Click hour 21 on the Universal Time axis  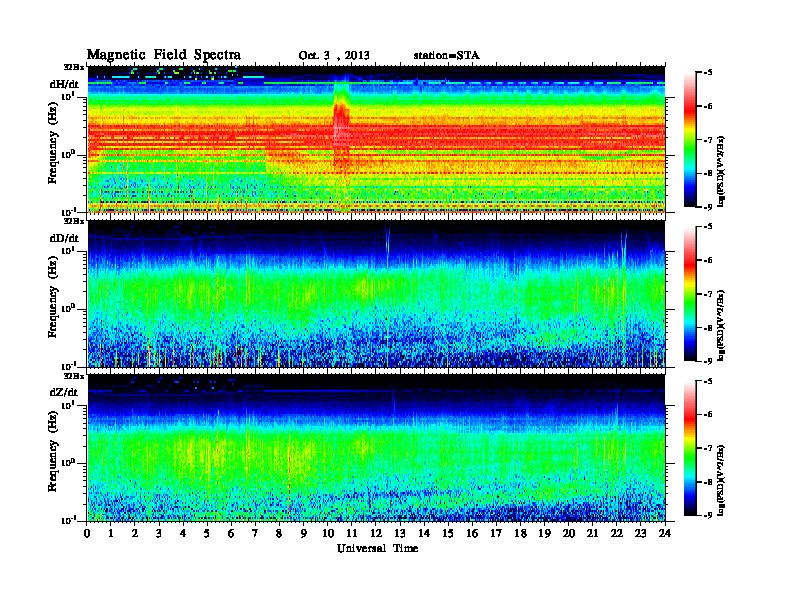click(593, 534)
